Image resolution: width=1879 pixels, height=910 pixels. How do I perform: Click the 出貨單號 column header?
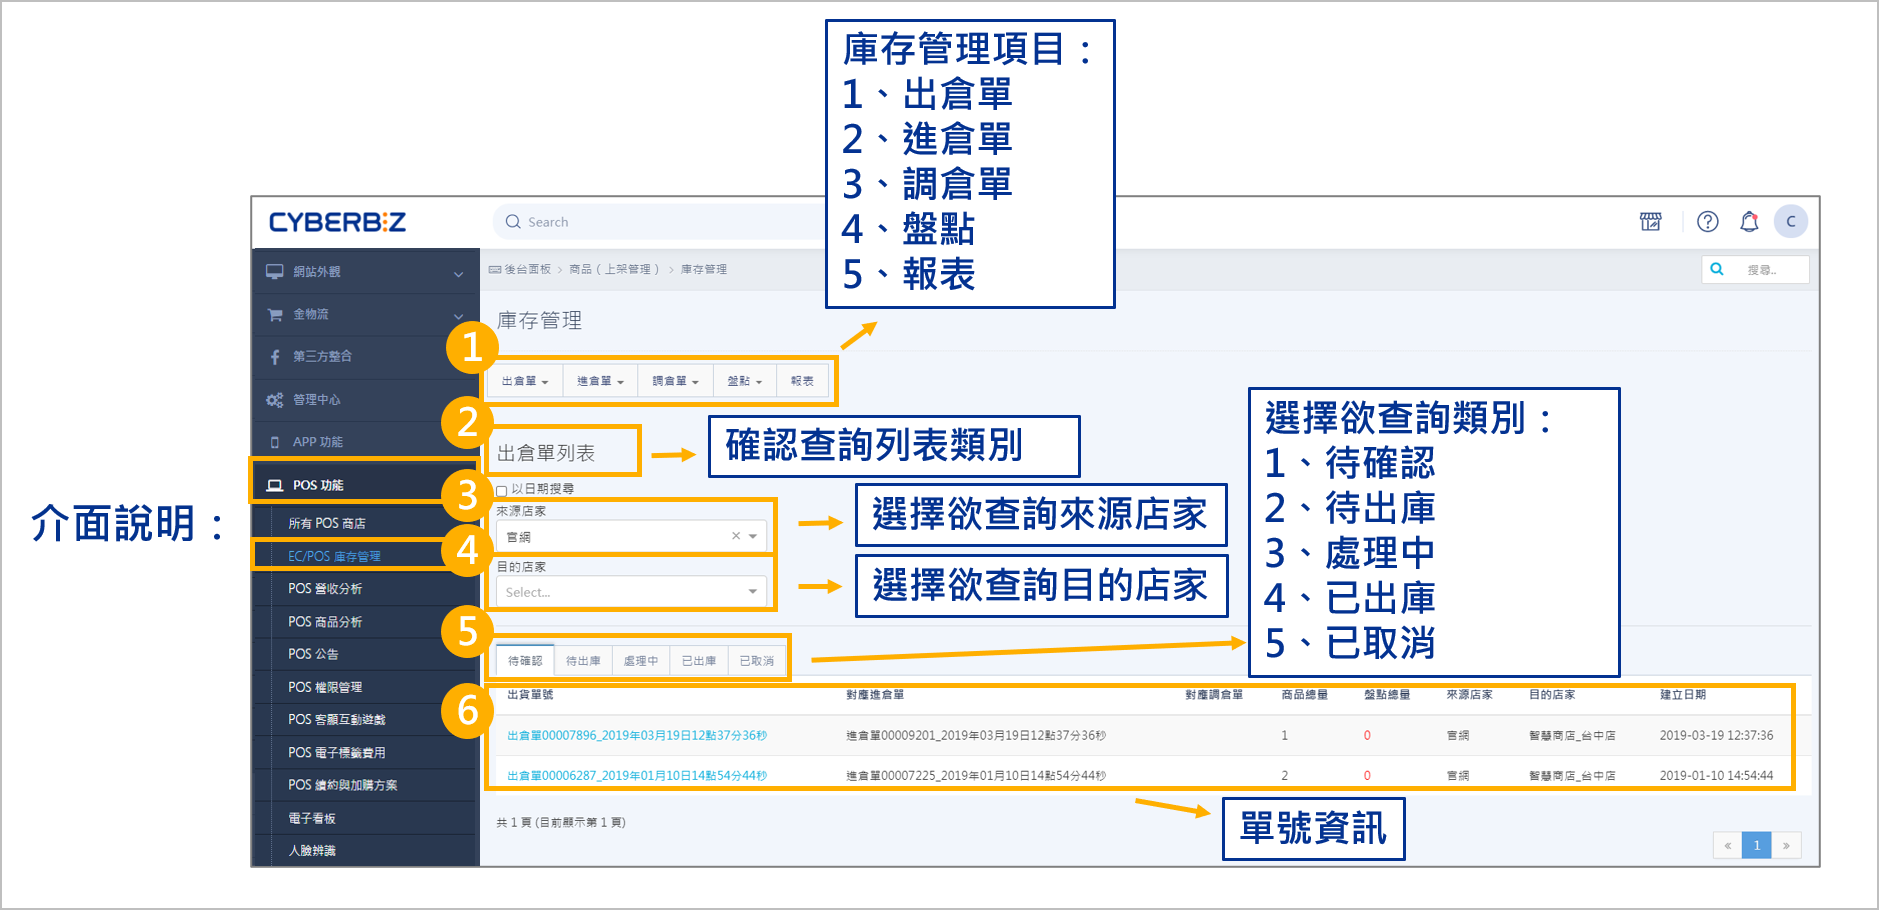coord(530,695)
